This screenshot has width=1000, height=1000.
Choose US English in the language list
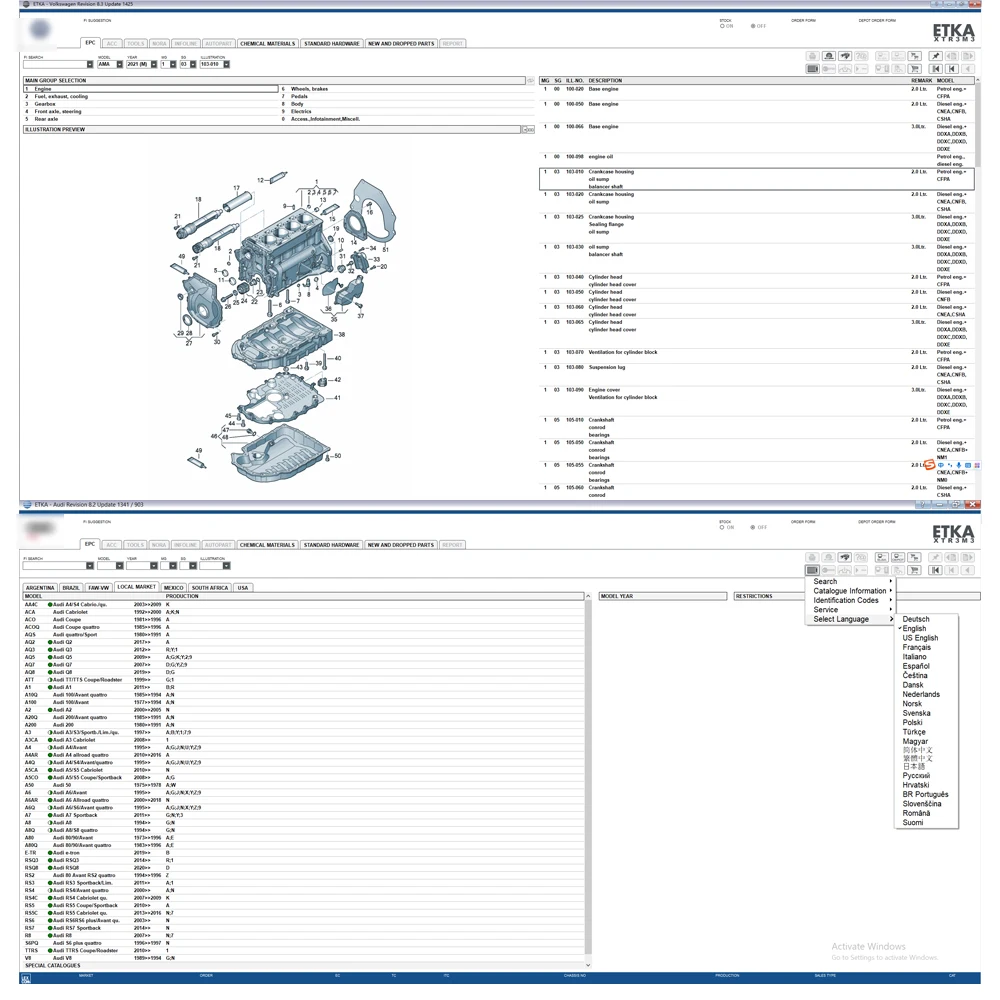click(920, 638)
